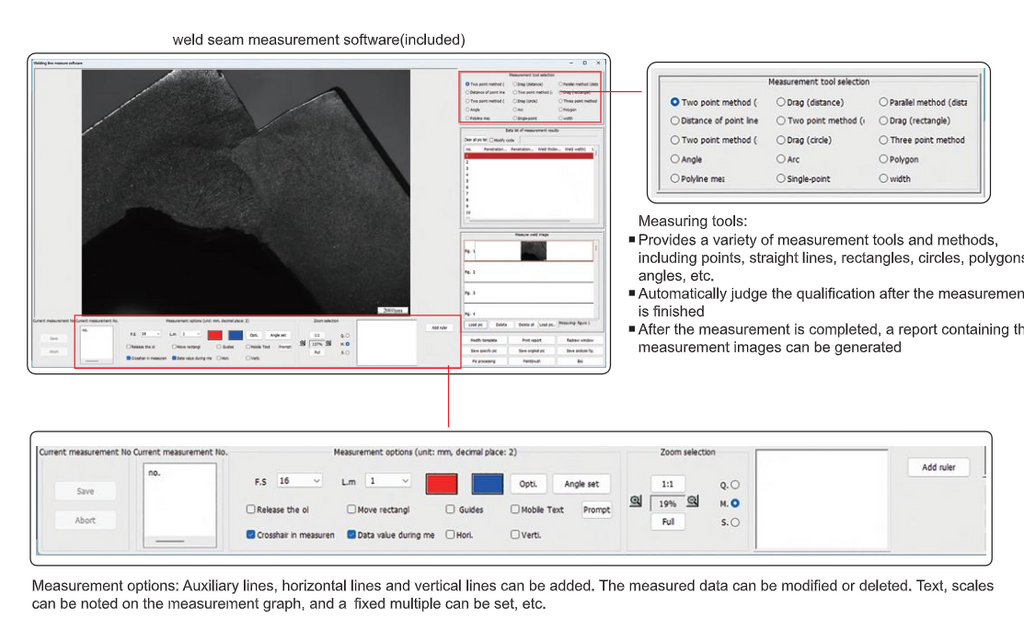Enable Release the ol checkbox in enlarged panel

(251, 509)
